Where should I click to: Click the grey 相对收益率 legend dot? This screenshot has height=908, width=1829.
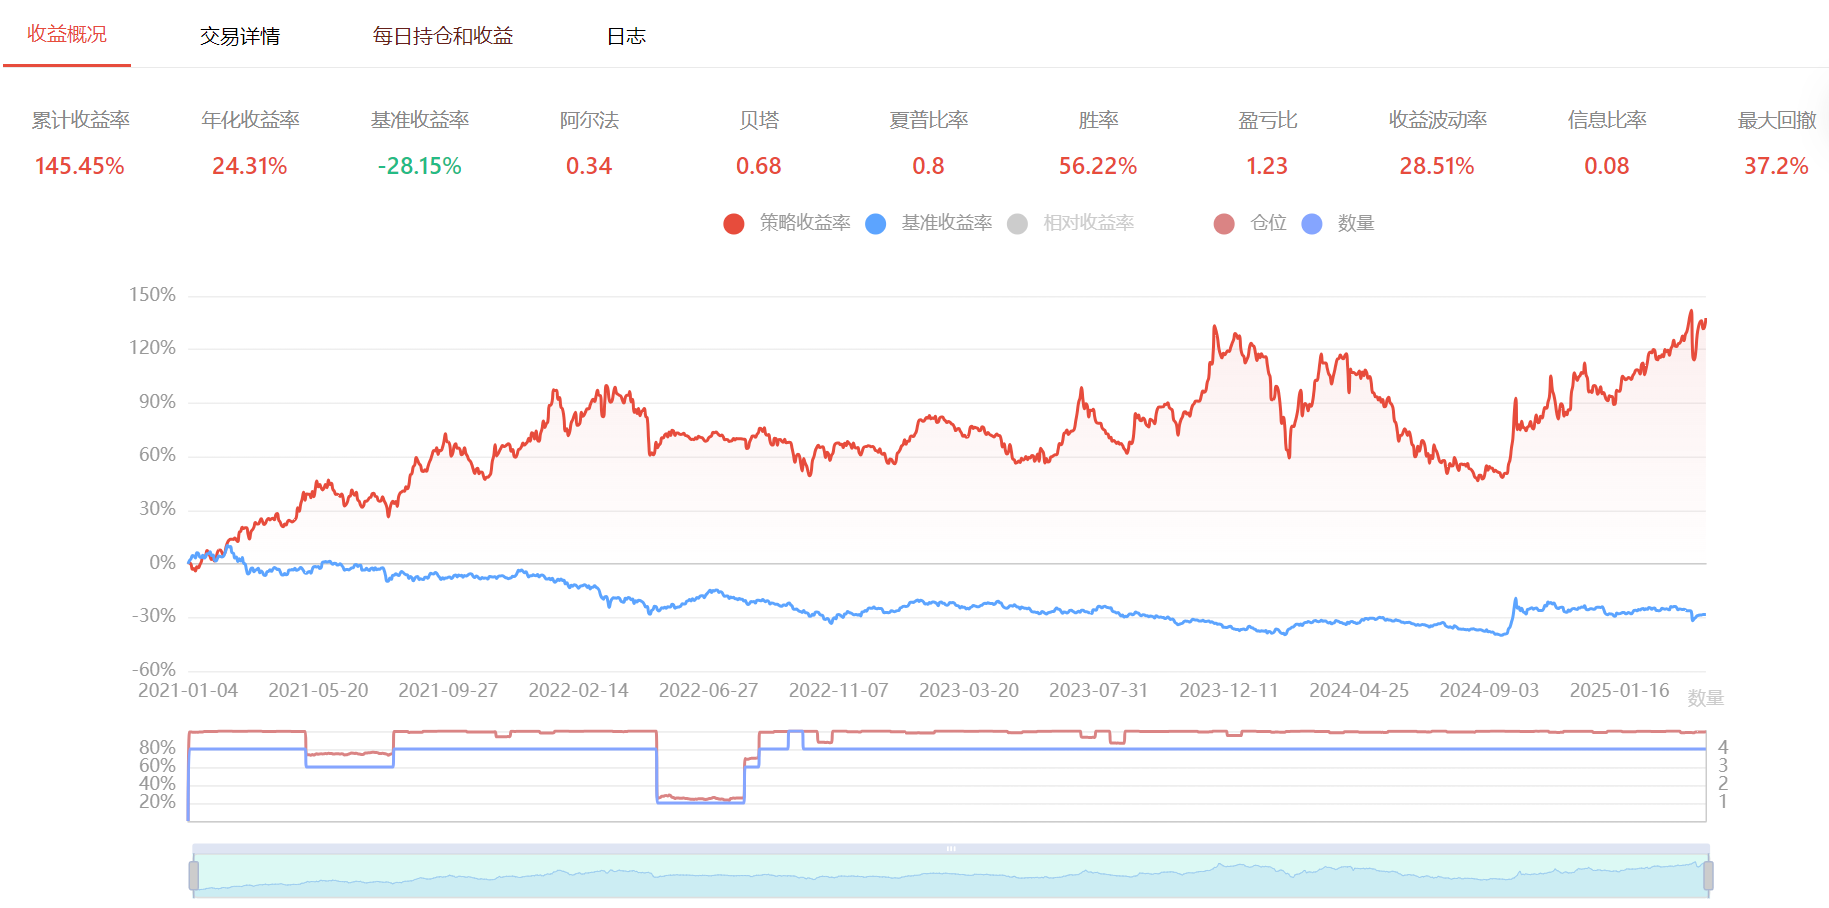(1018, 224)
